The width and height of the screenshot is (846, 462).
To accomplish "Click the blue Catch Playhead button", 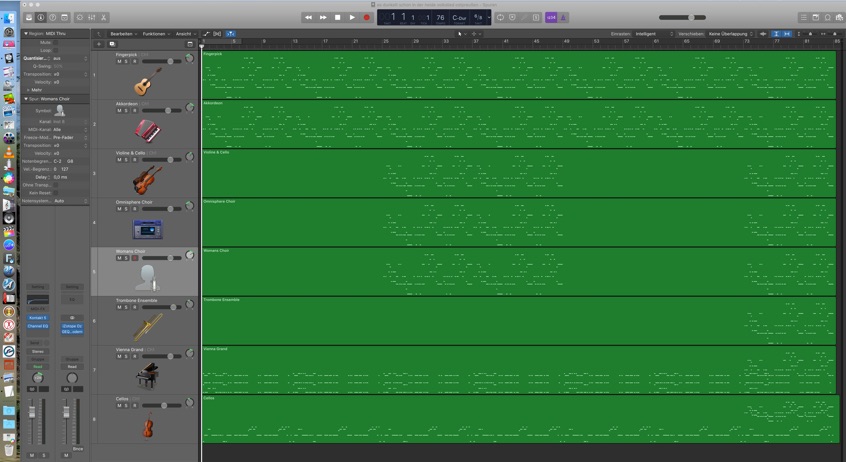I will 230,33.
